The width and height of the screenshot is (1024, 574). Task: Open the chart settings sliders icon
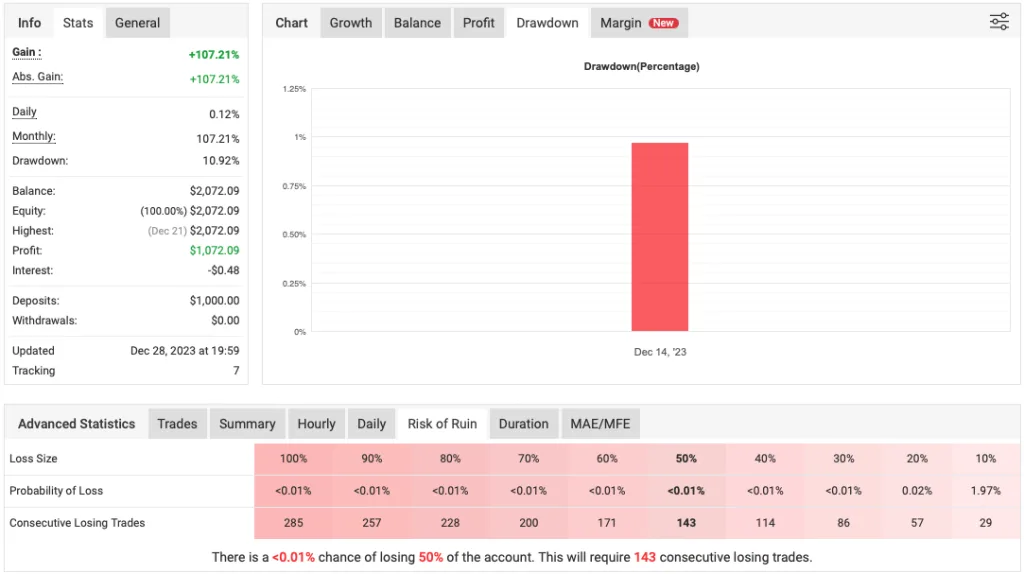click(999, 22)
